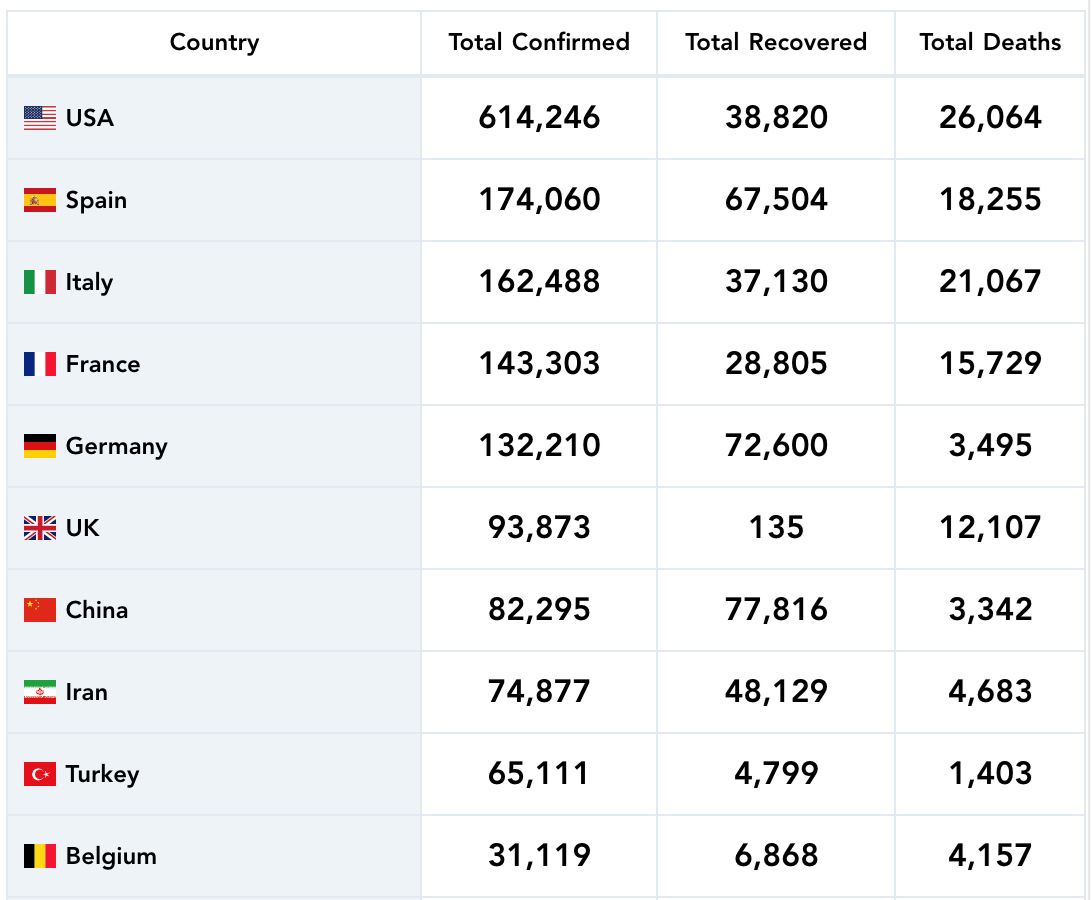Screen dimensions: 1092x900
Task: Click Belgium total deaths value 4,157
Action: 990,856
